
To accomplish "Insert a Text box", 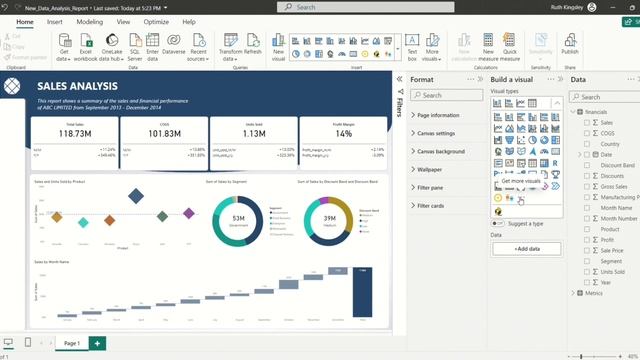I will point(412,47).
